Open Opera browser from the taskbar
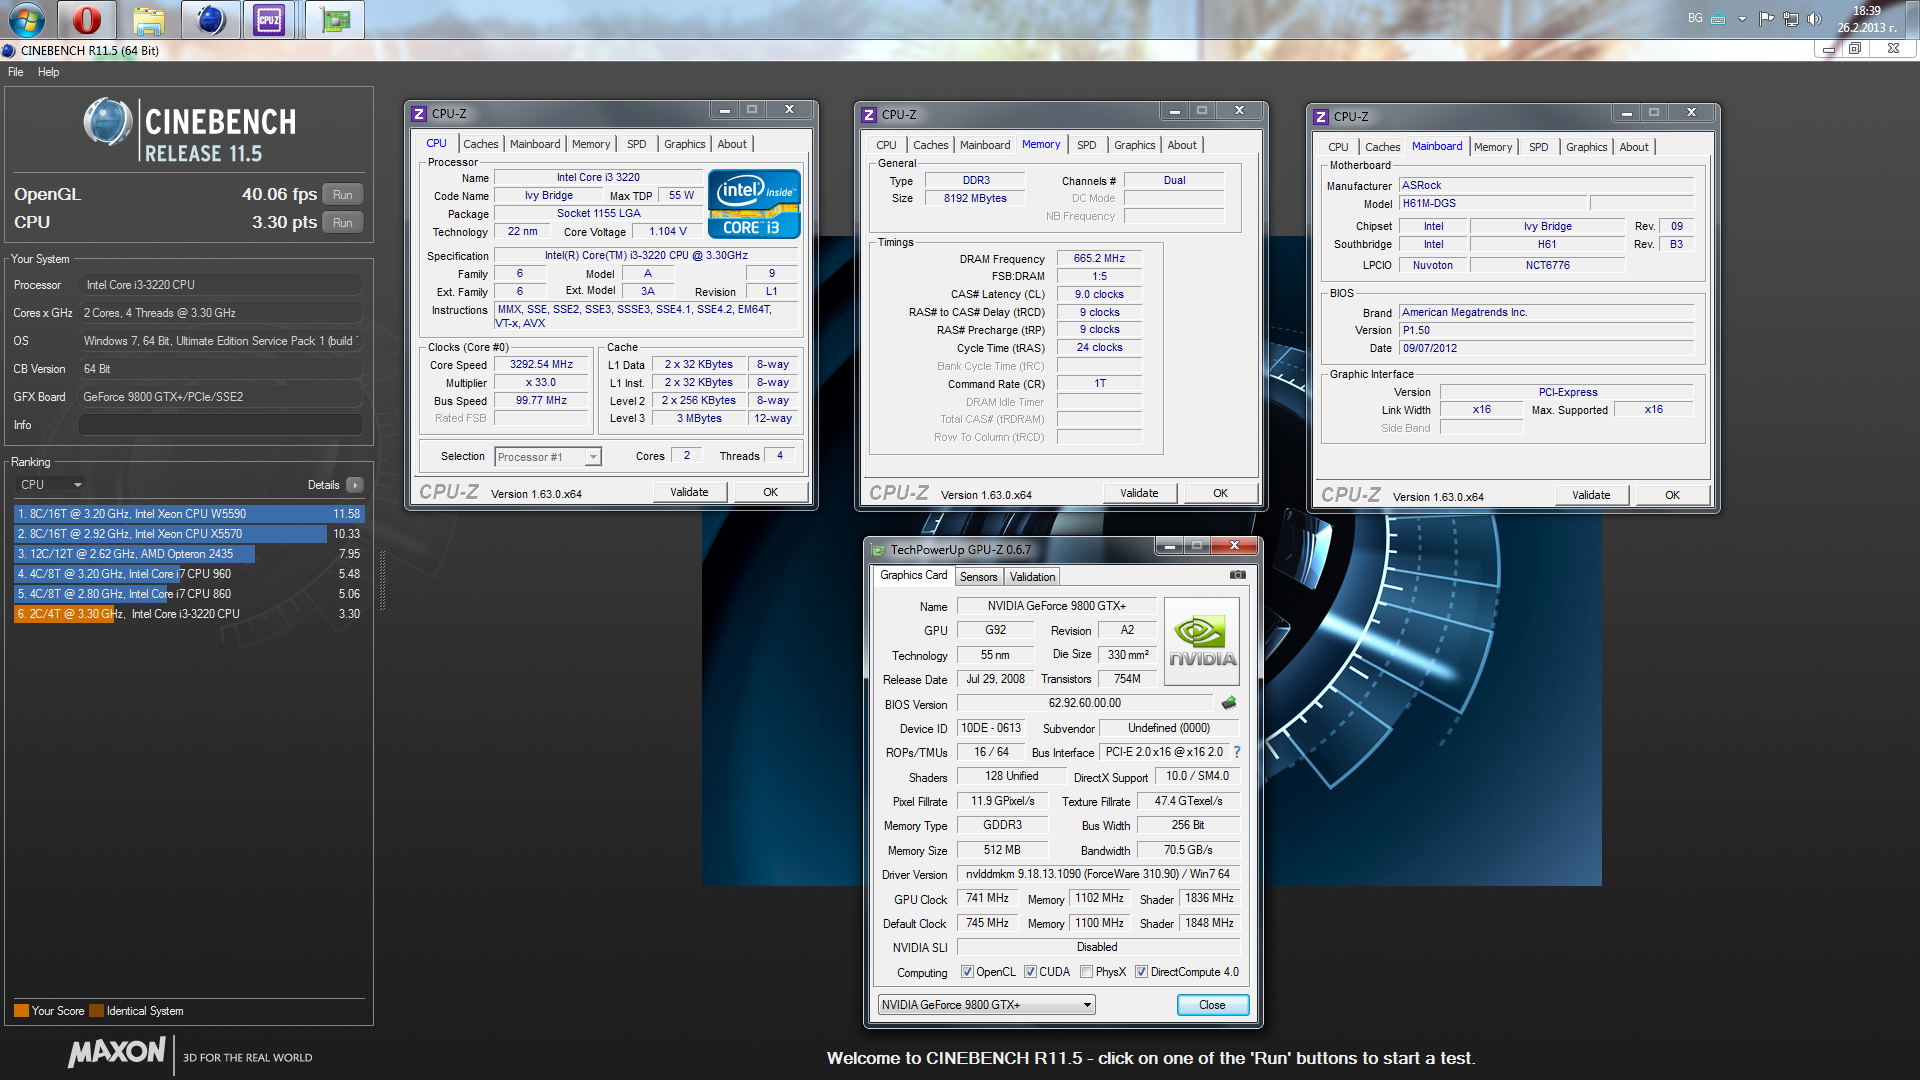This screenshot has height=1080, width=1920. point(87,19)
